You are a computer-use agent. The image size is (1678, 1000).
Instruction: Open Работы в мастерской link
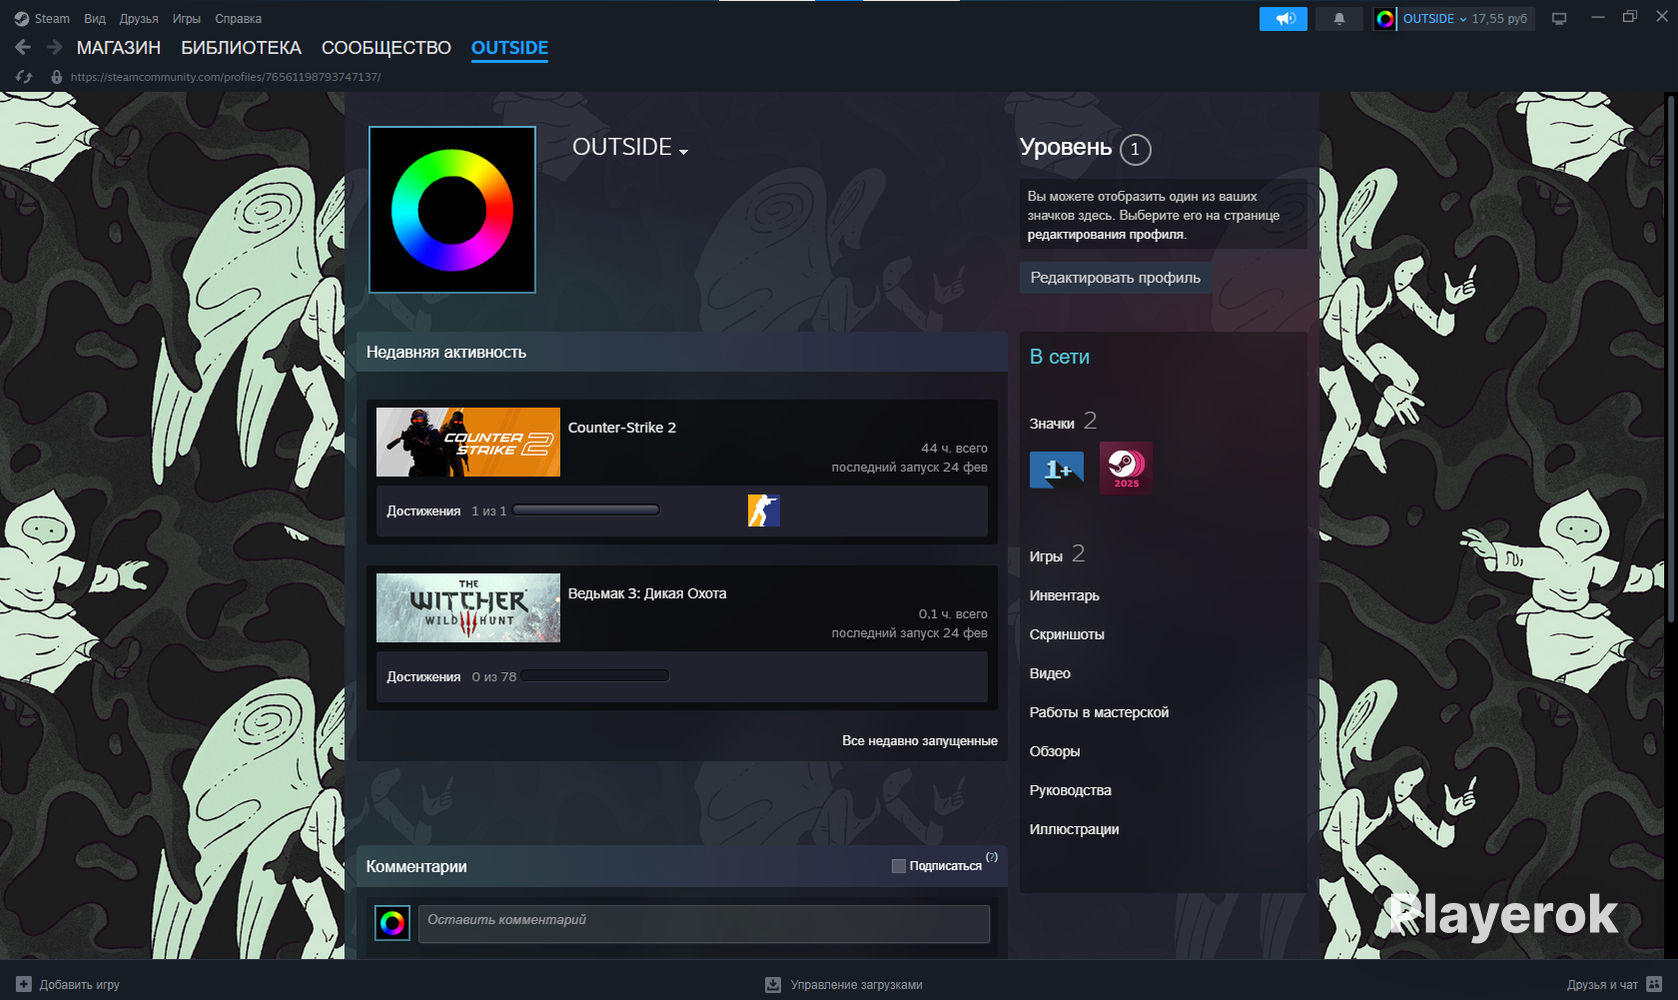tap(1099, 713)
